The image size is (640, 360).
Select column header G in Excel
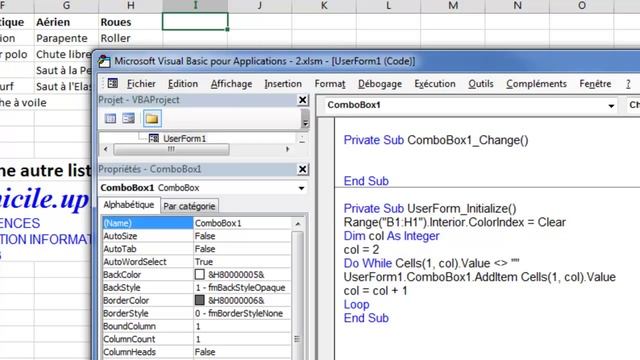coord(66,6)
